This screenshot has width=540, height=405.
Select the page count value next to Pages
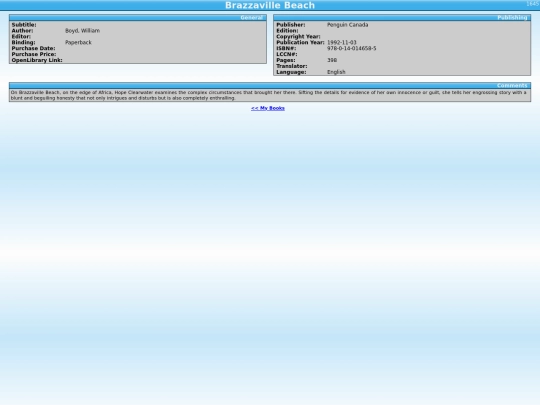coord(332,60)
